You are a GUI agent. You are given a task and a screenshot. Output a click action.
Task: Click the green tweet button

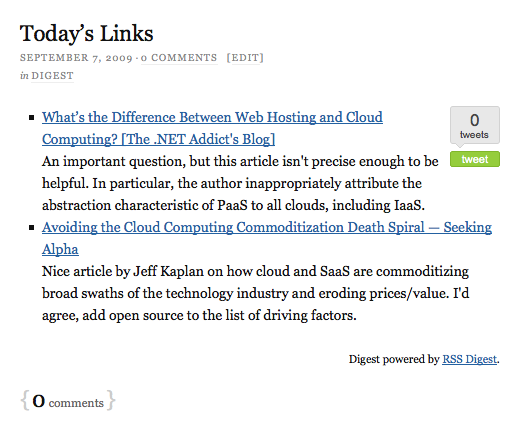point(475,159)
